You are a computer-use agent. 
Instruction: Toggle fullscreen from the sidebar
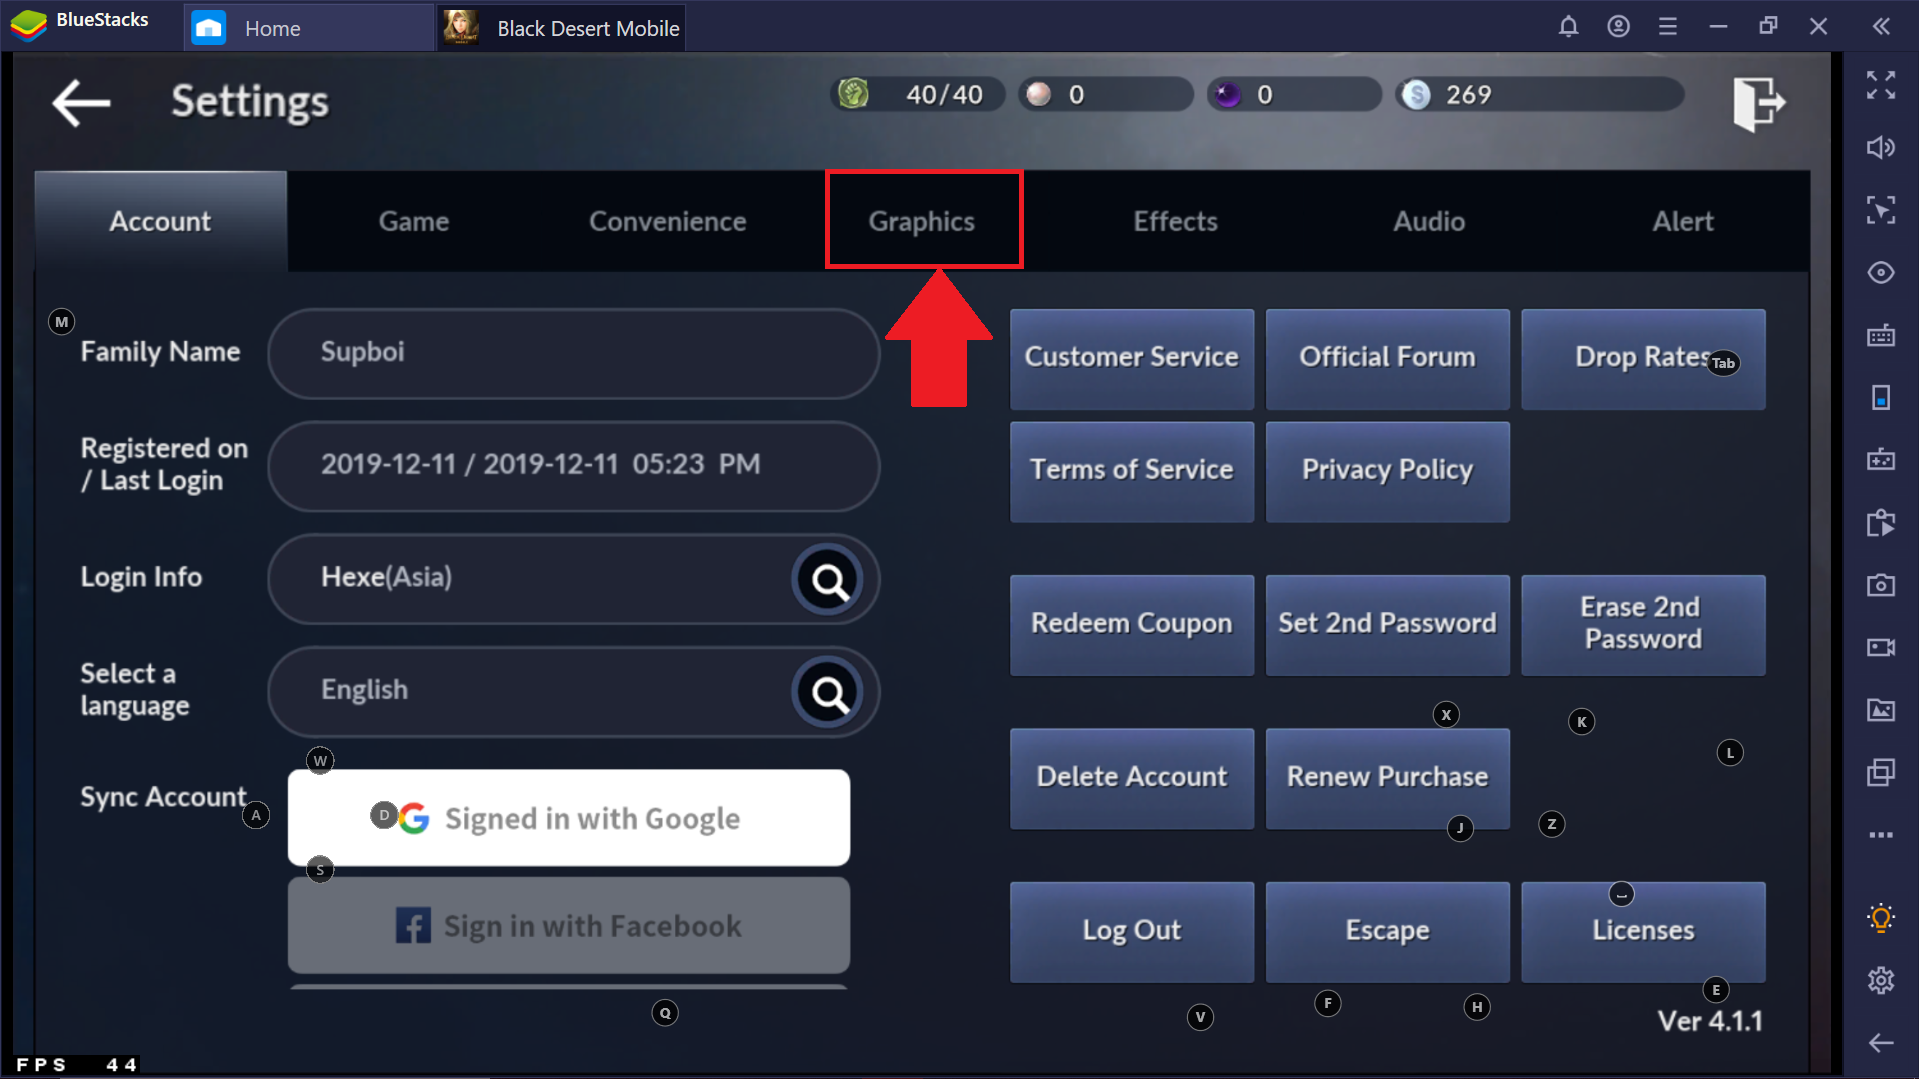1881,85
